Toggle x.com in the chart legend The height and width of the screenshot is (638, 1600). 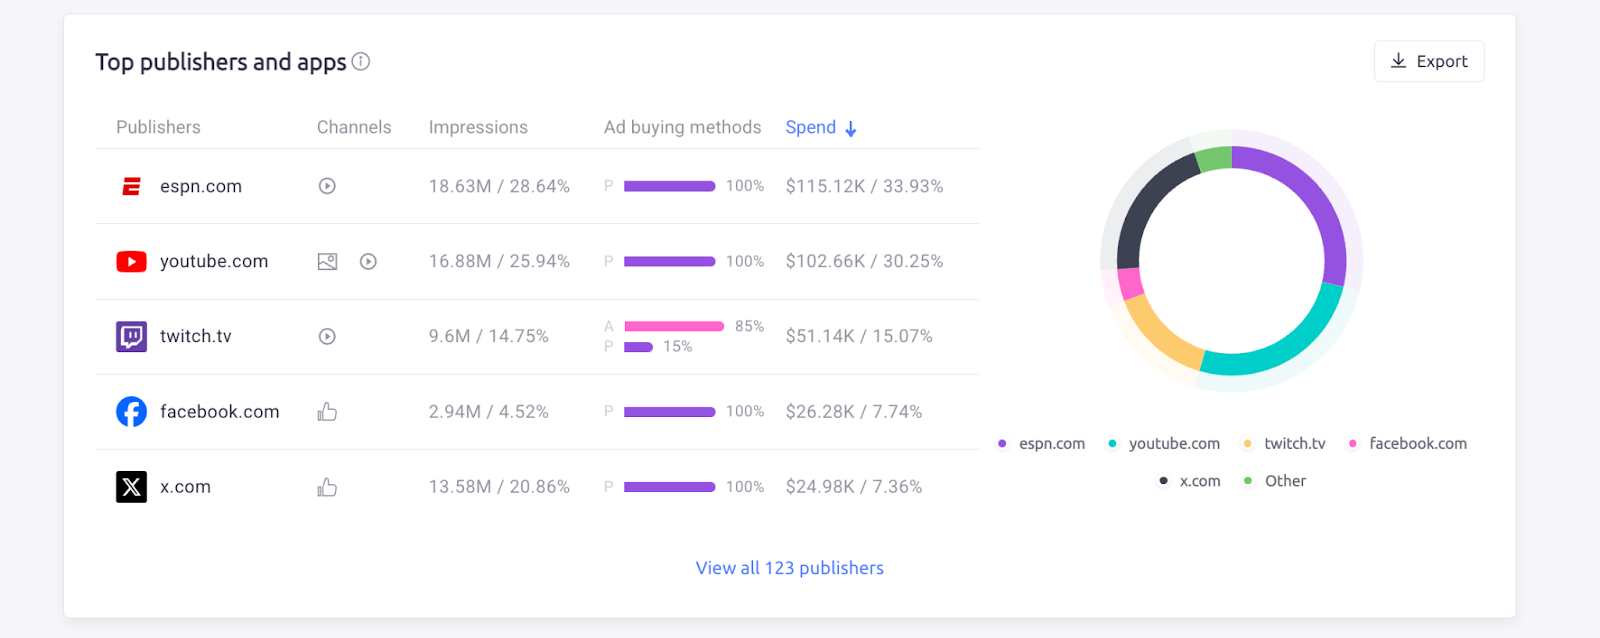[x=1190, y=480]
